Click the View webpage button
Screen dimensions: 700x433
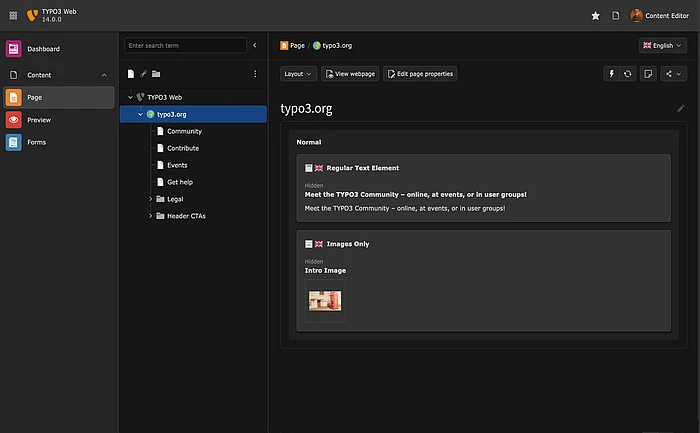[x=349, y=73]
